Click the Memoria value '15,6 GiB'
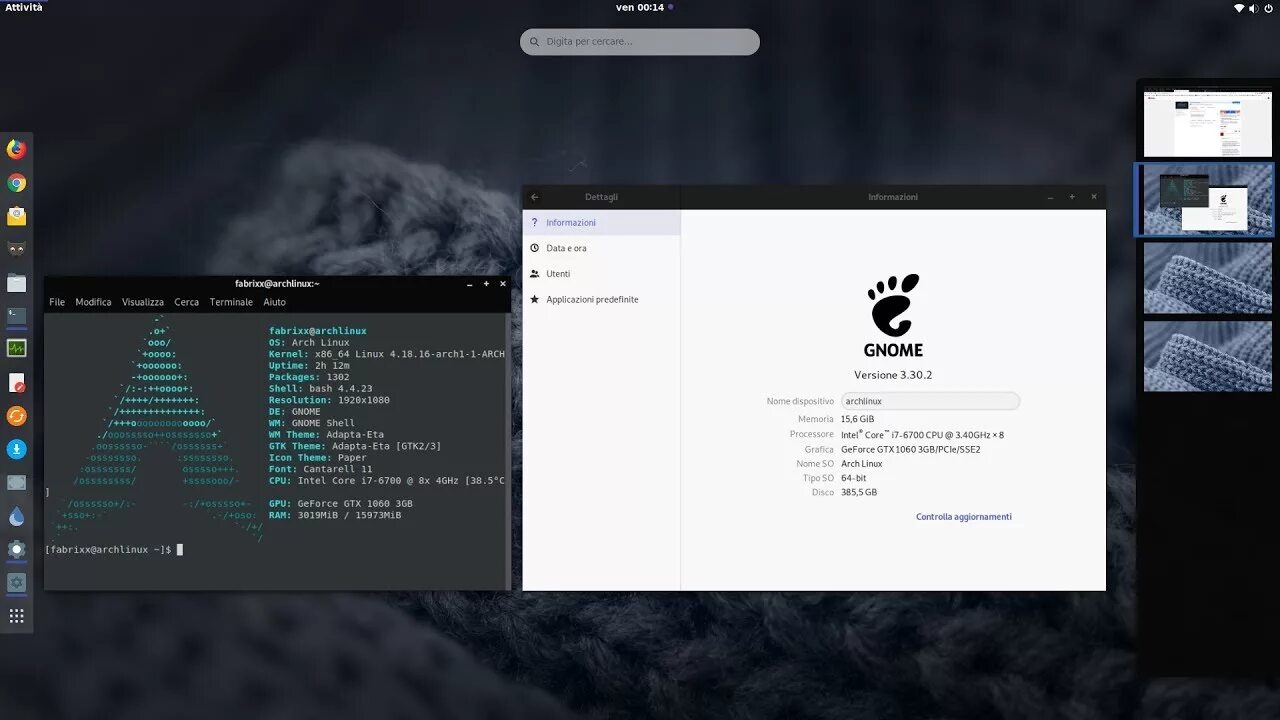 (x=858, y=419)
